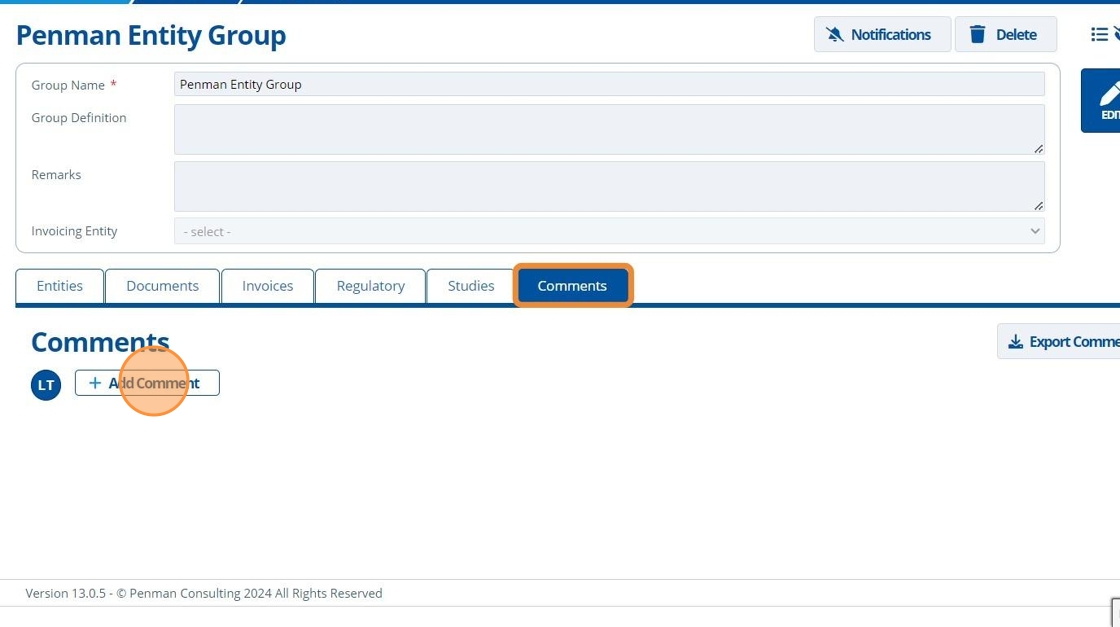Click the Invoicing Entity label
Image resolution: width=1120 pixels, height=627 pixels.
coord(74,231)
